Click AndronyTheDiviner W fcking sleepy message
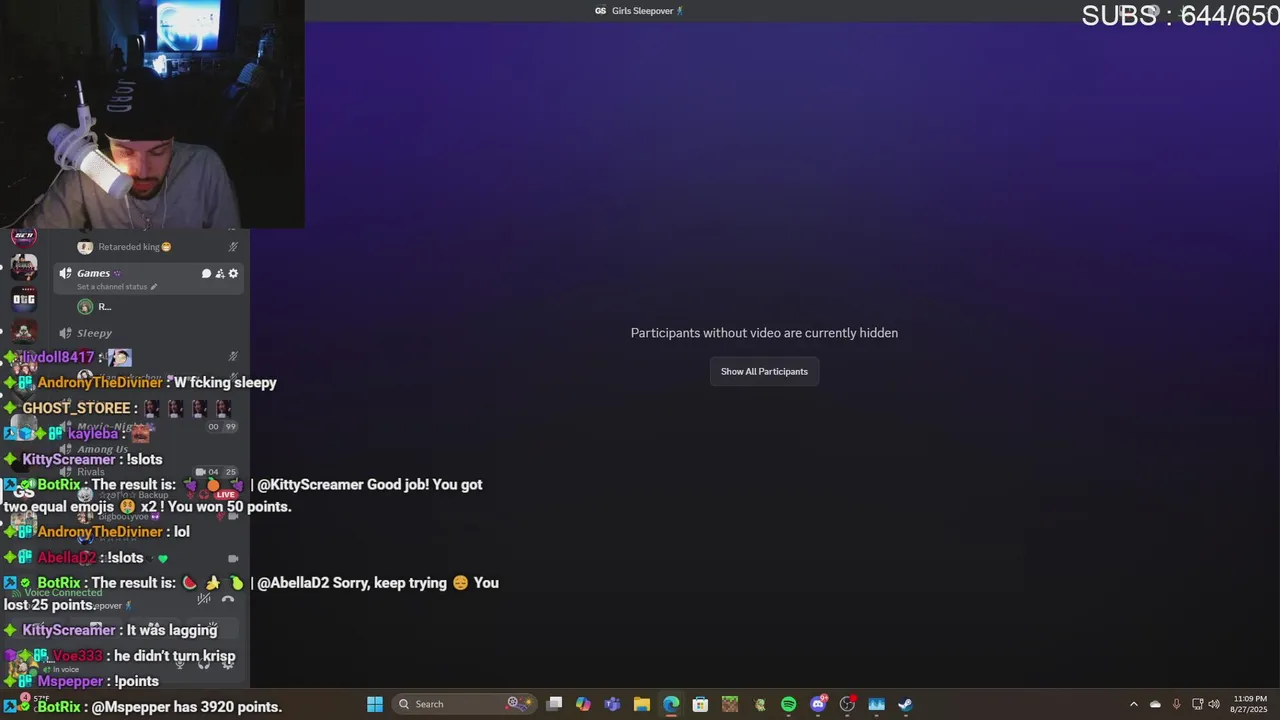This screenshot has width=1280, height=720. [x=157, y=382]
